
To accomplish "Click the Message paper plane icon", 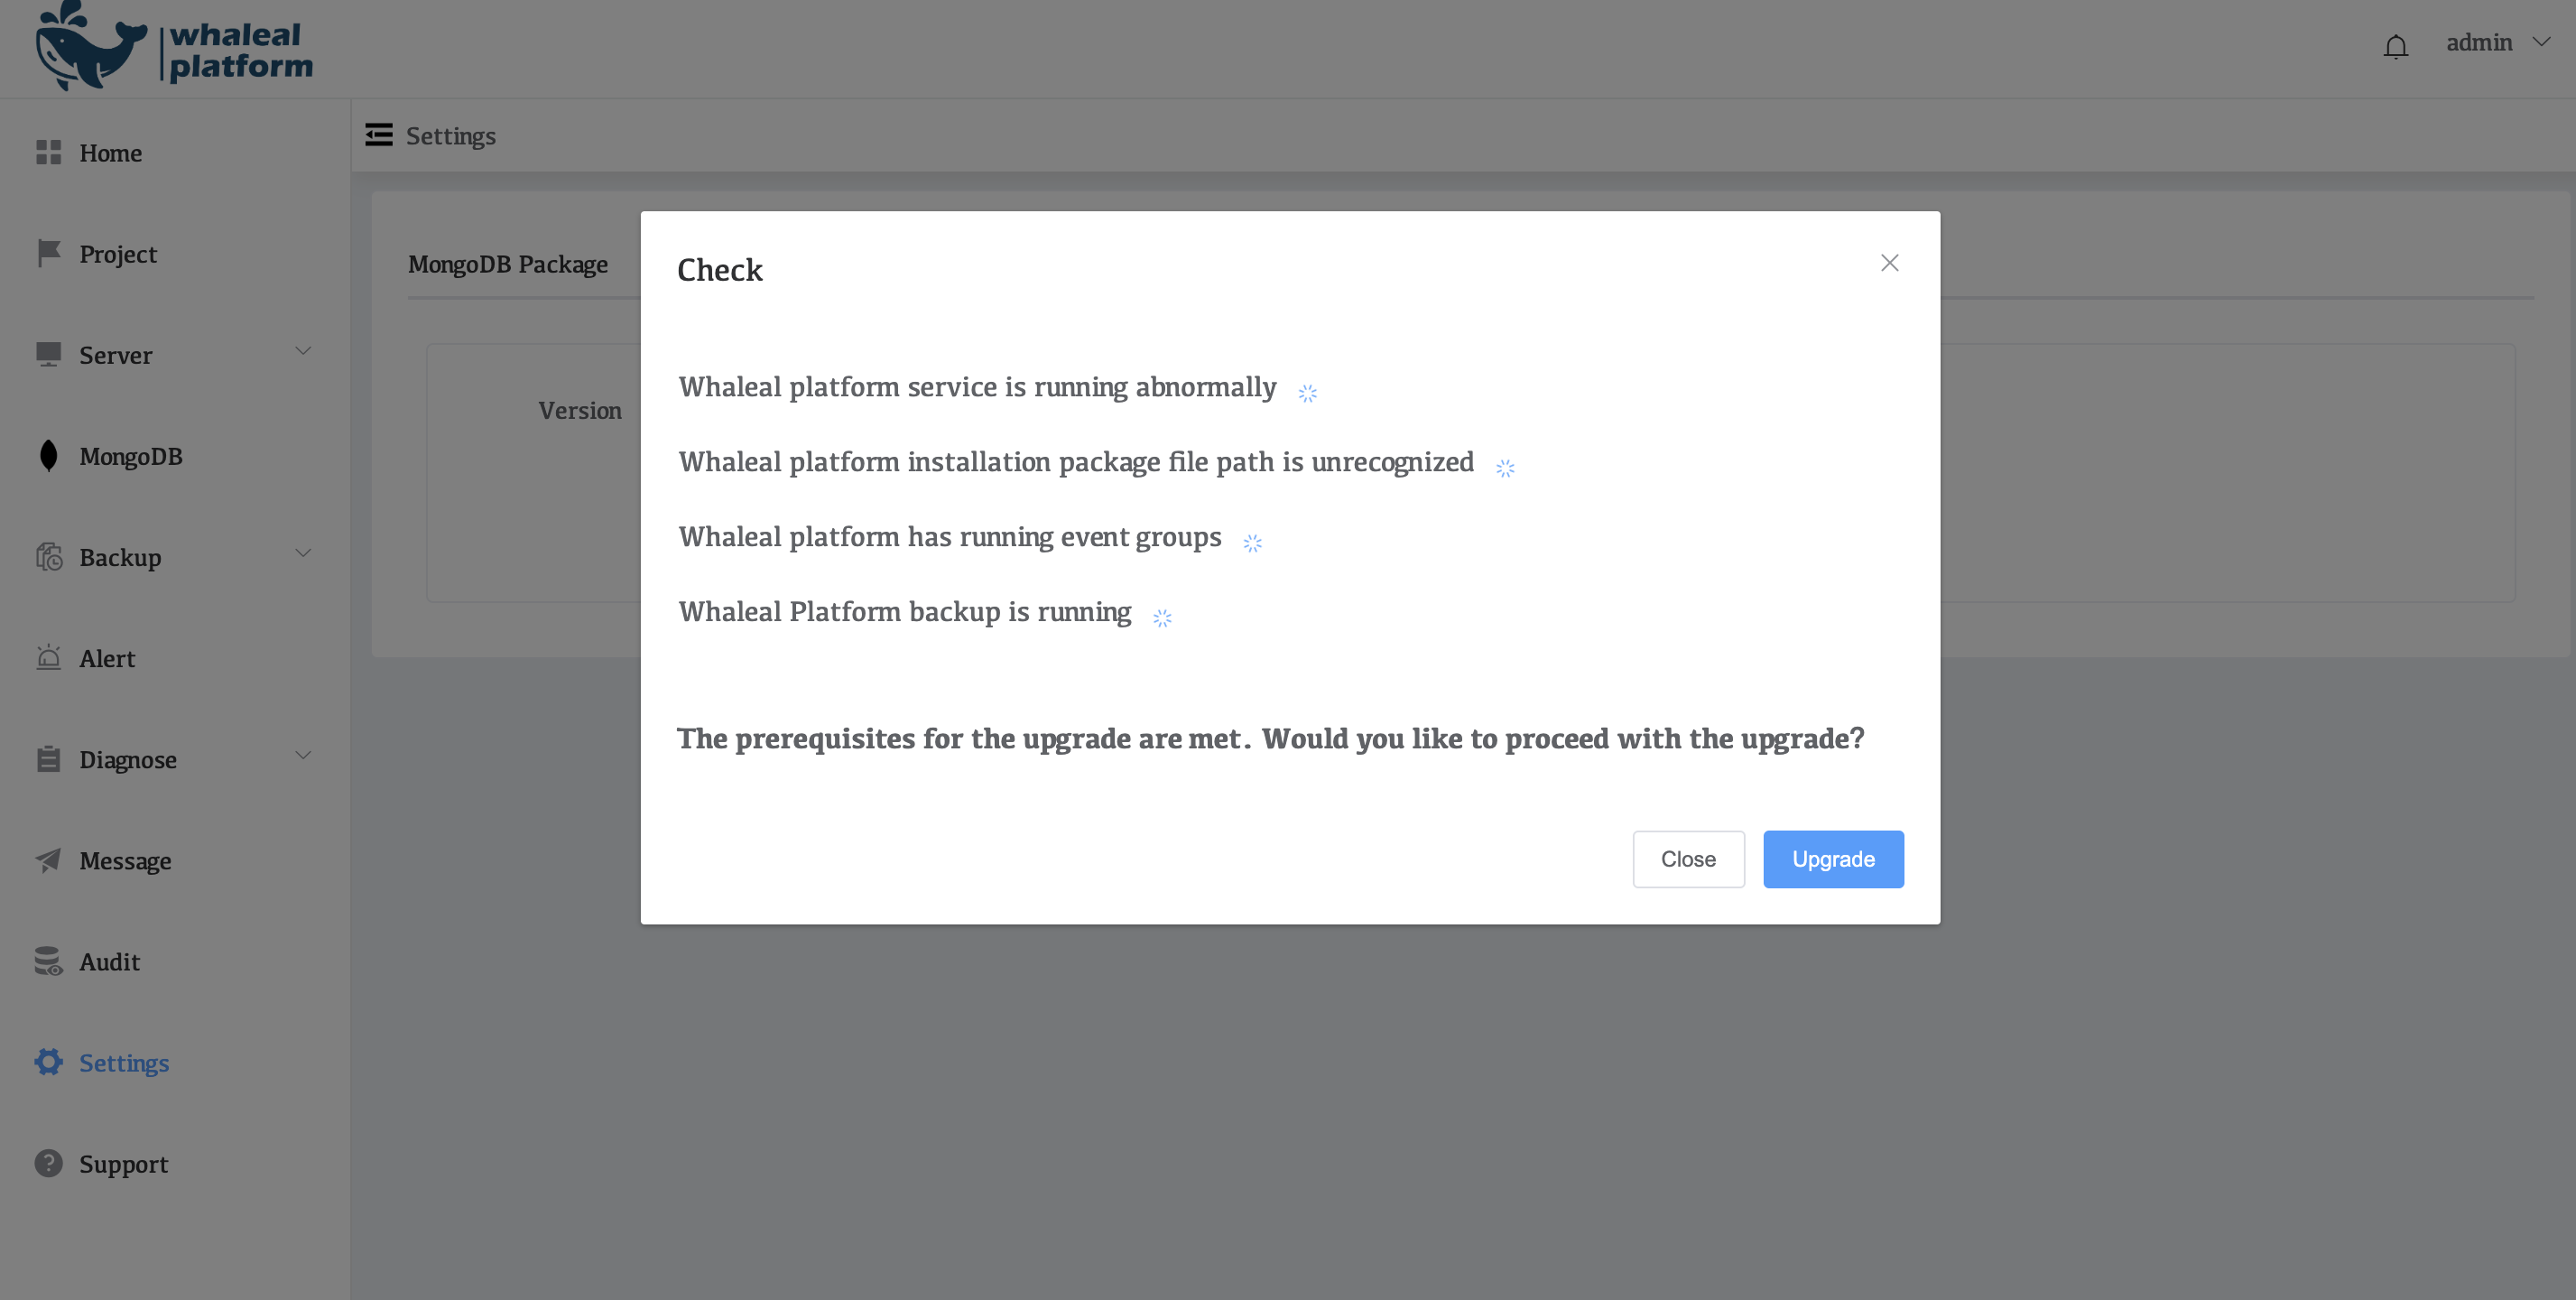I will (48, 860).
